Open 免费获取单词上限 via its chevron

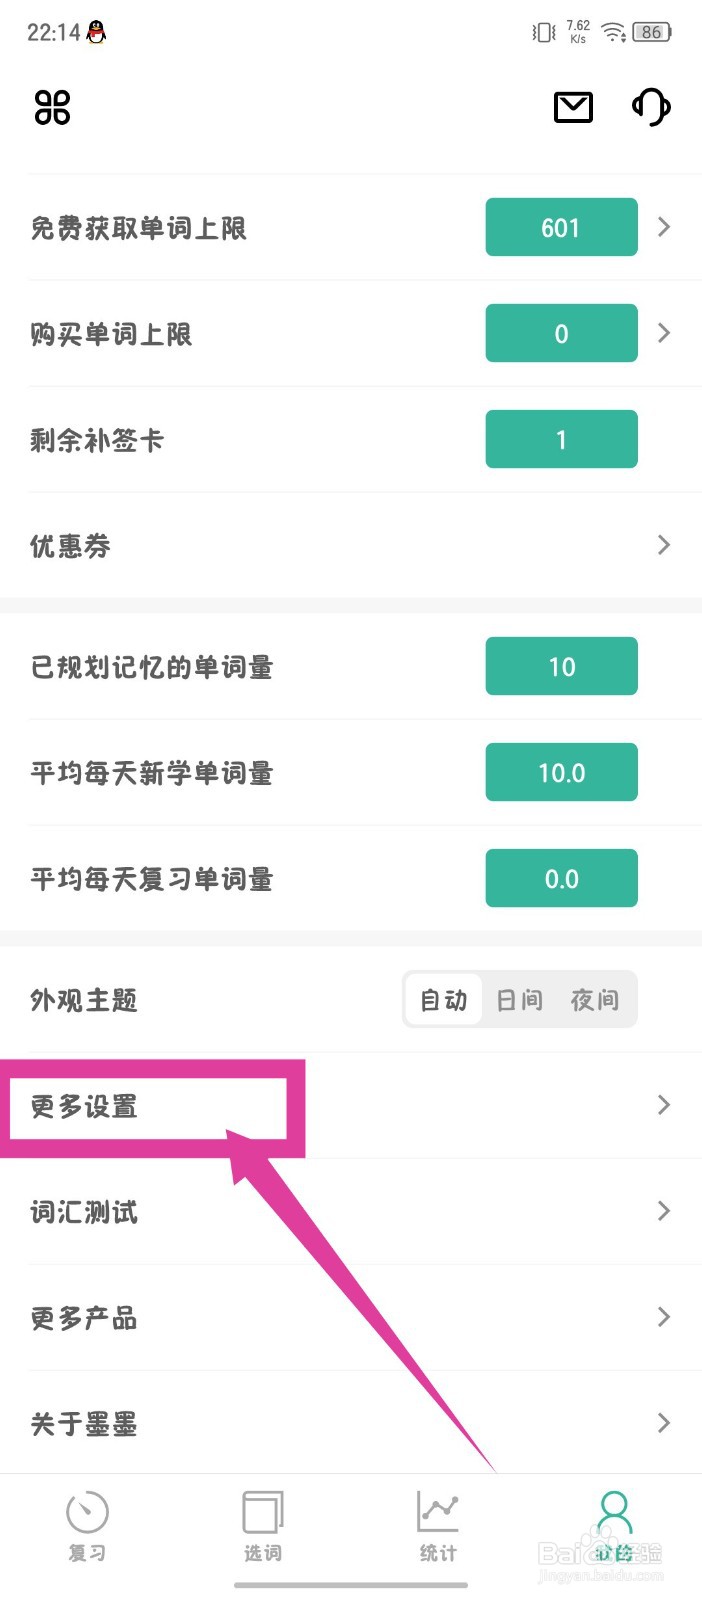663,227
